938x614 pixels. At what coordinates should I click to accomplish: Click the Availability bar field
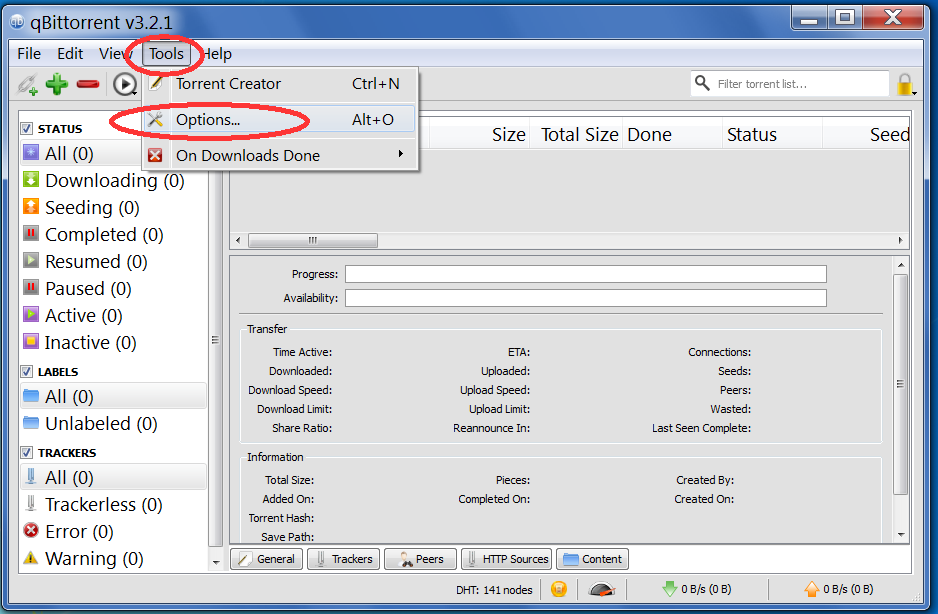(586, 298)
